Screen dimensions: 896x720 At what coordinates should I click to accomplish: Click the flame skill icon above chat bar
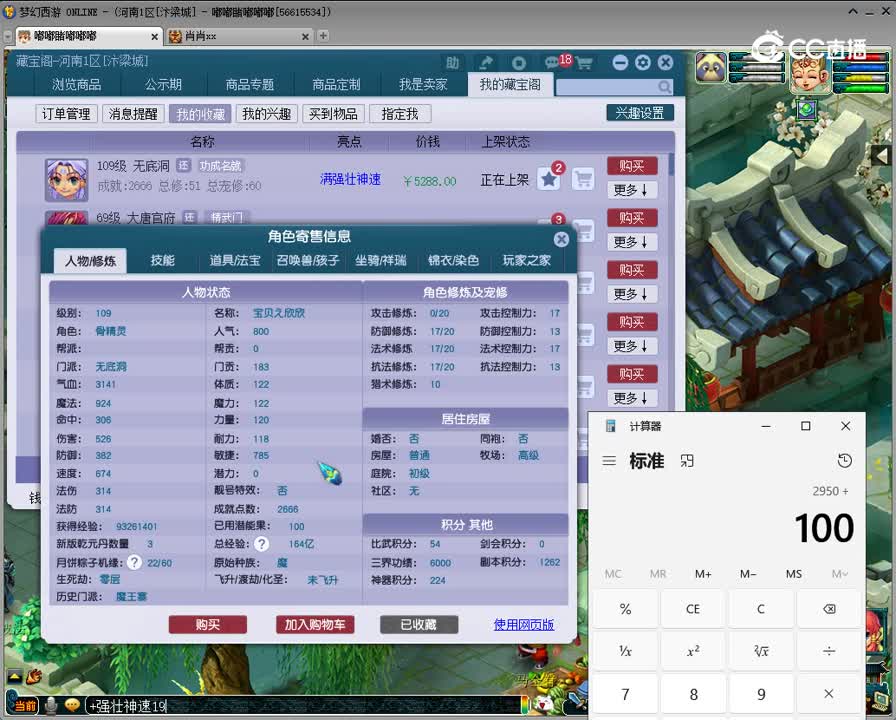tap(34, 677)
